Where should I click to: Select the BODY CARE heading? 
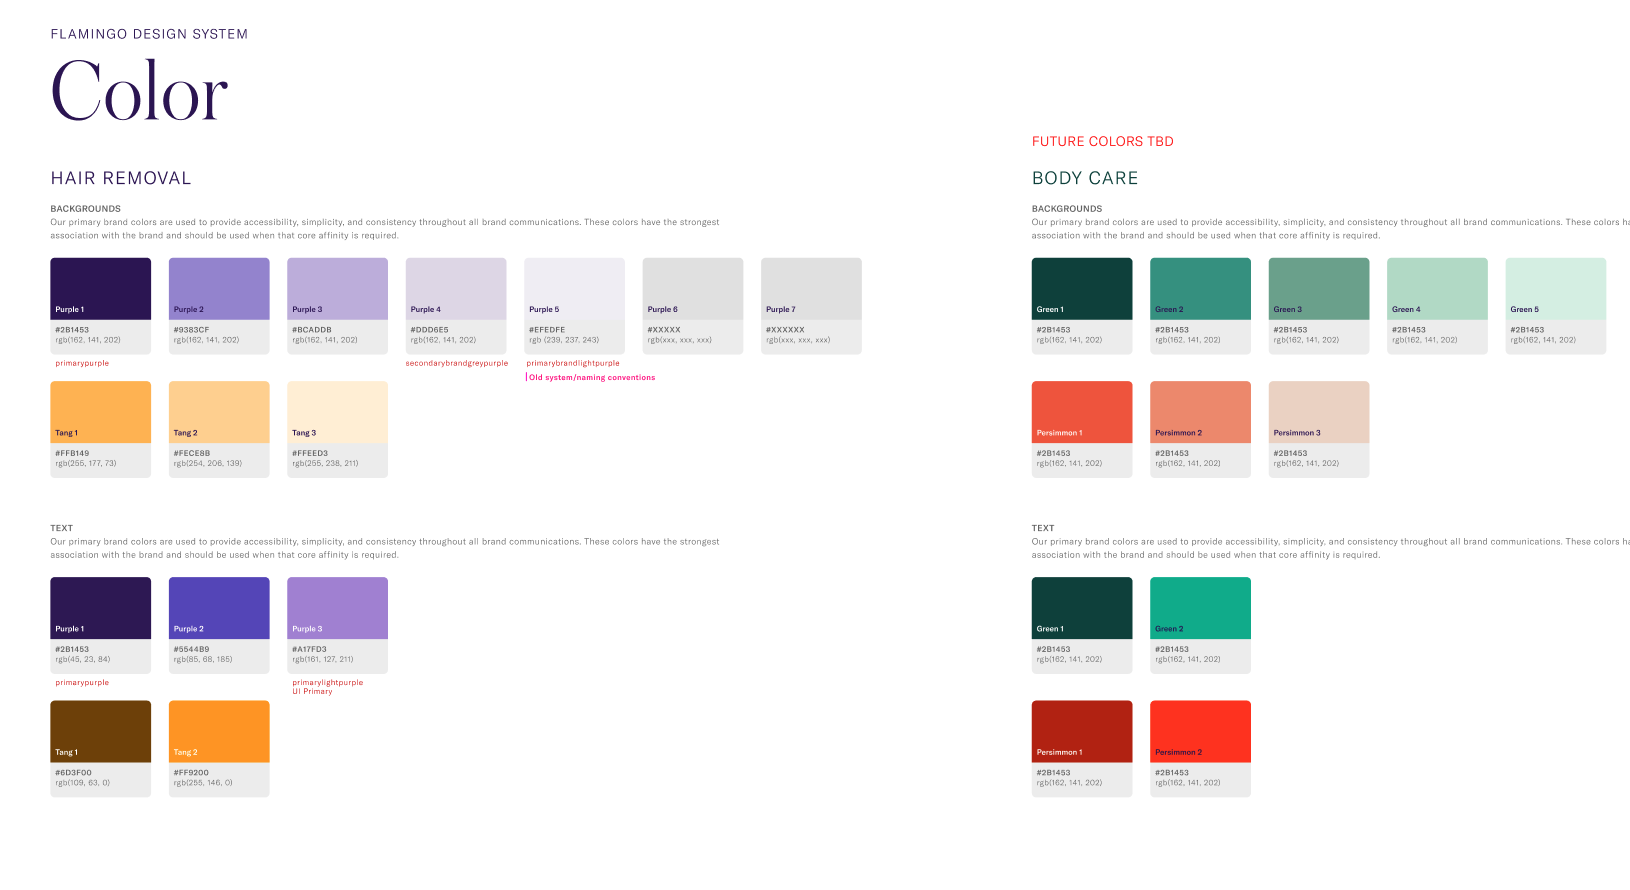pyautogui.click(x=1085, y=178)
